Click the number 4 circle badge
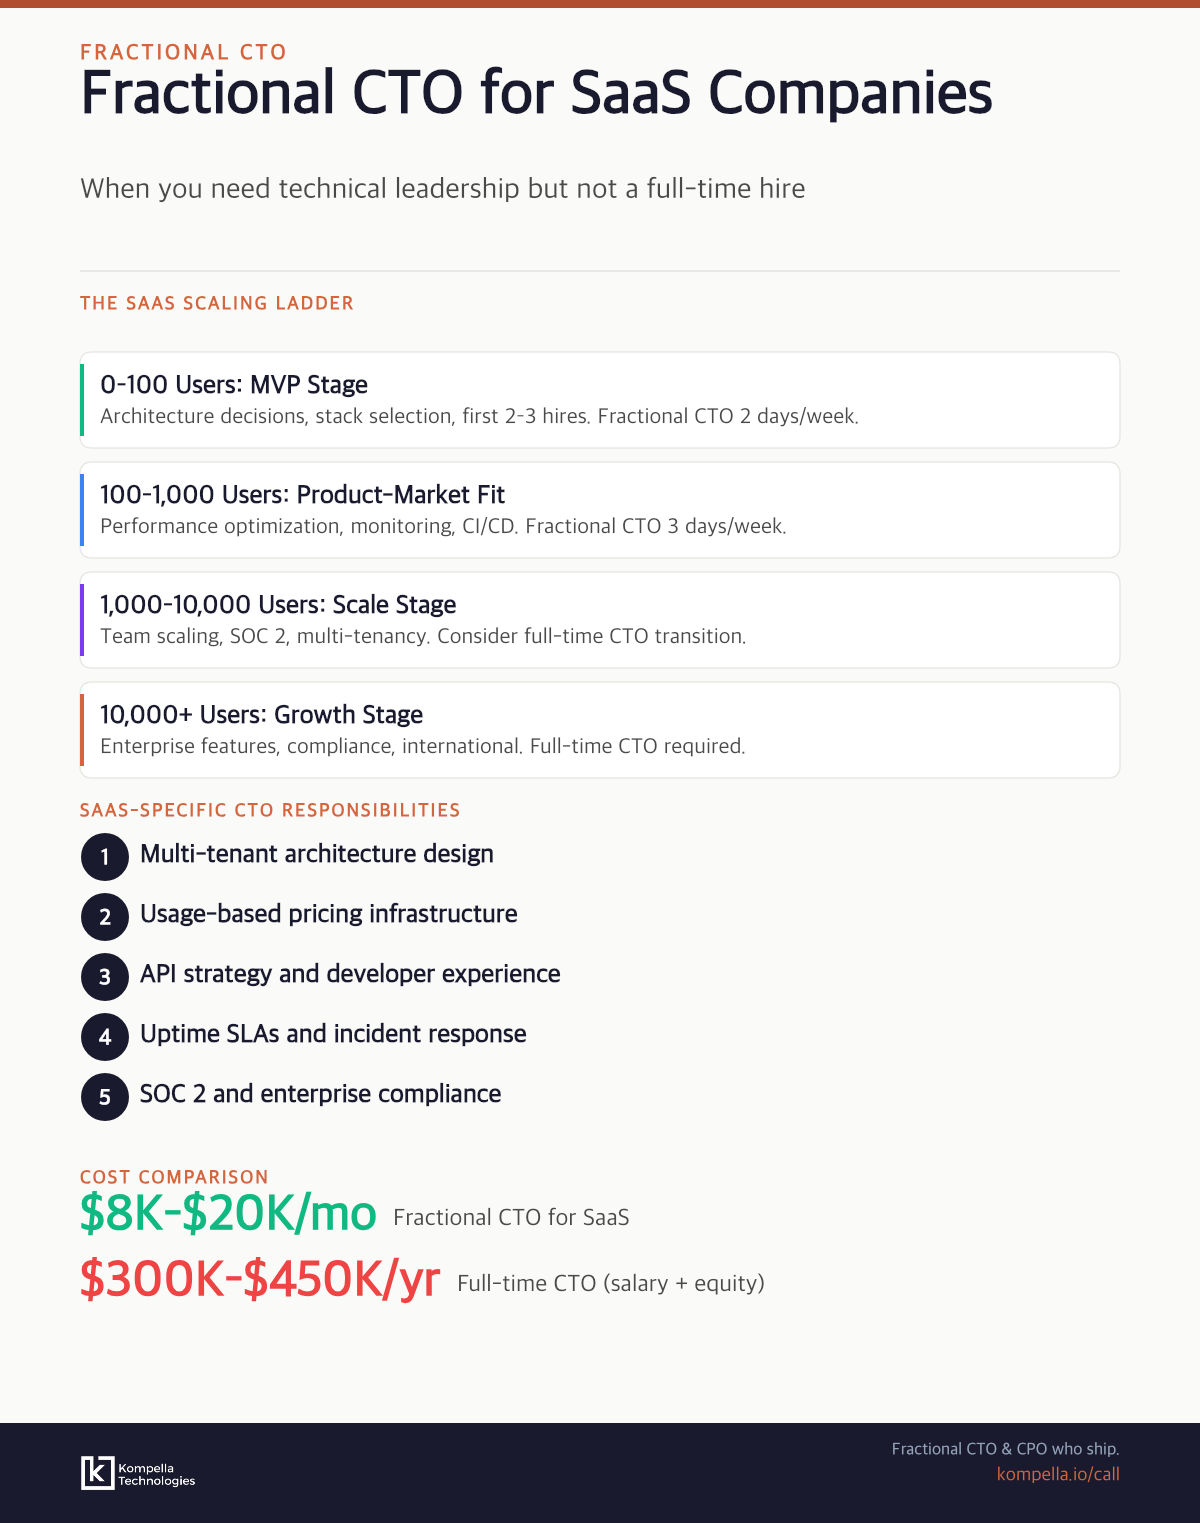1200x1523 pixels. (105, 1037)
